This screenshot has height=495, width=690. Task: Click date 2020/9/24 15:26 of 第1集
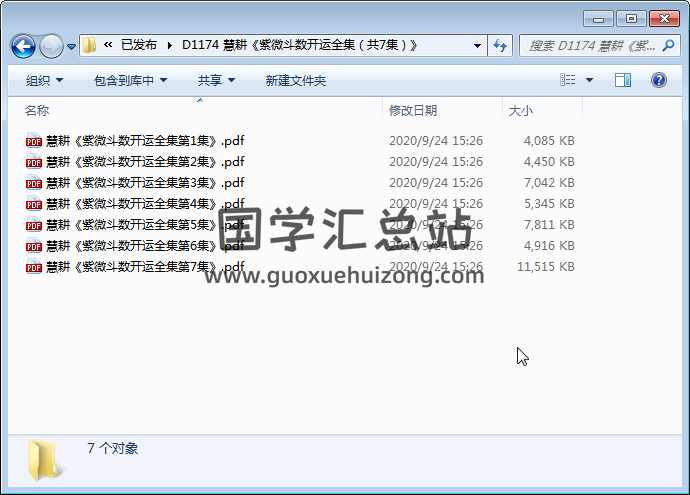click(x=436, y=140)
